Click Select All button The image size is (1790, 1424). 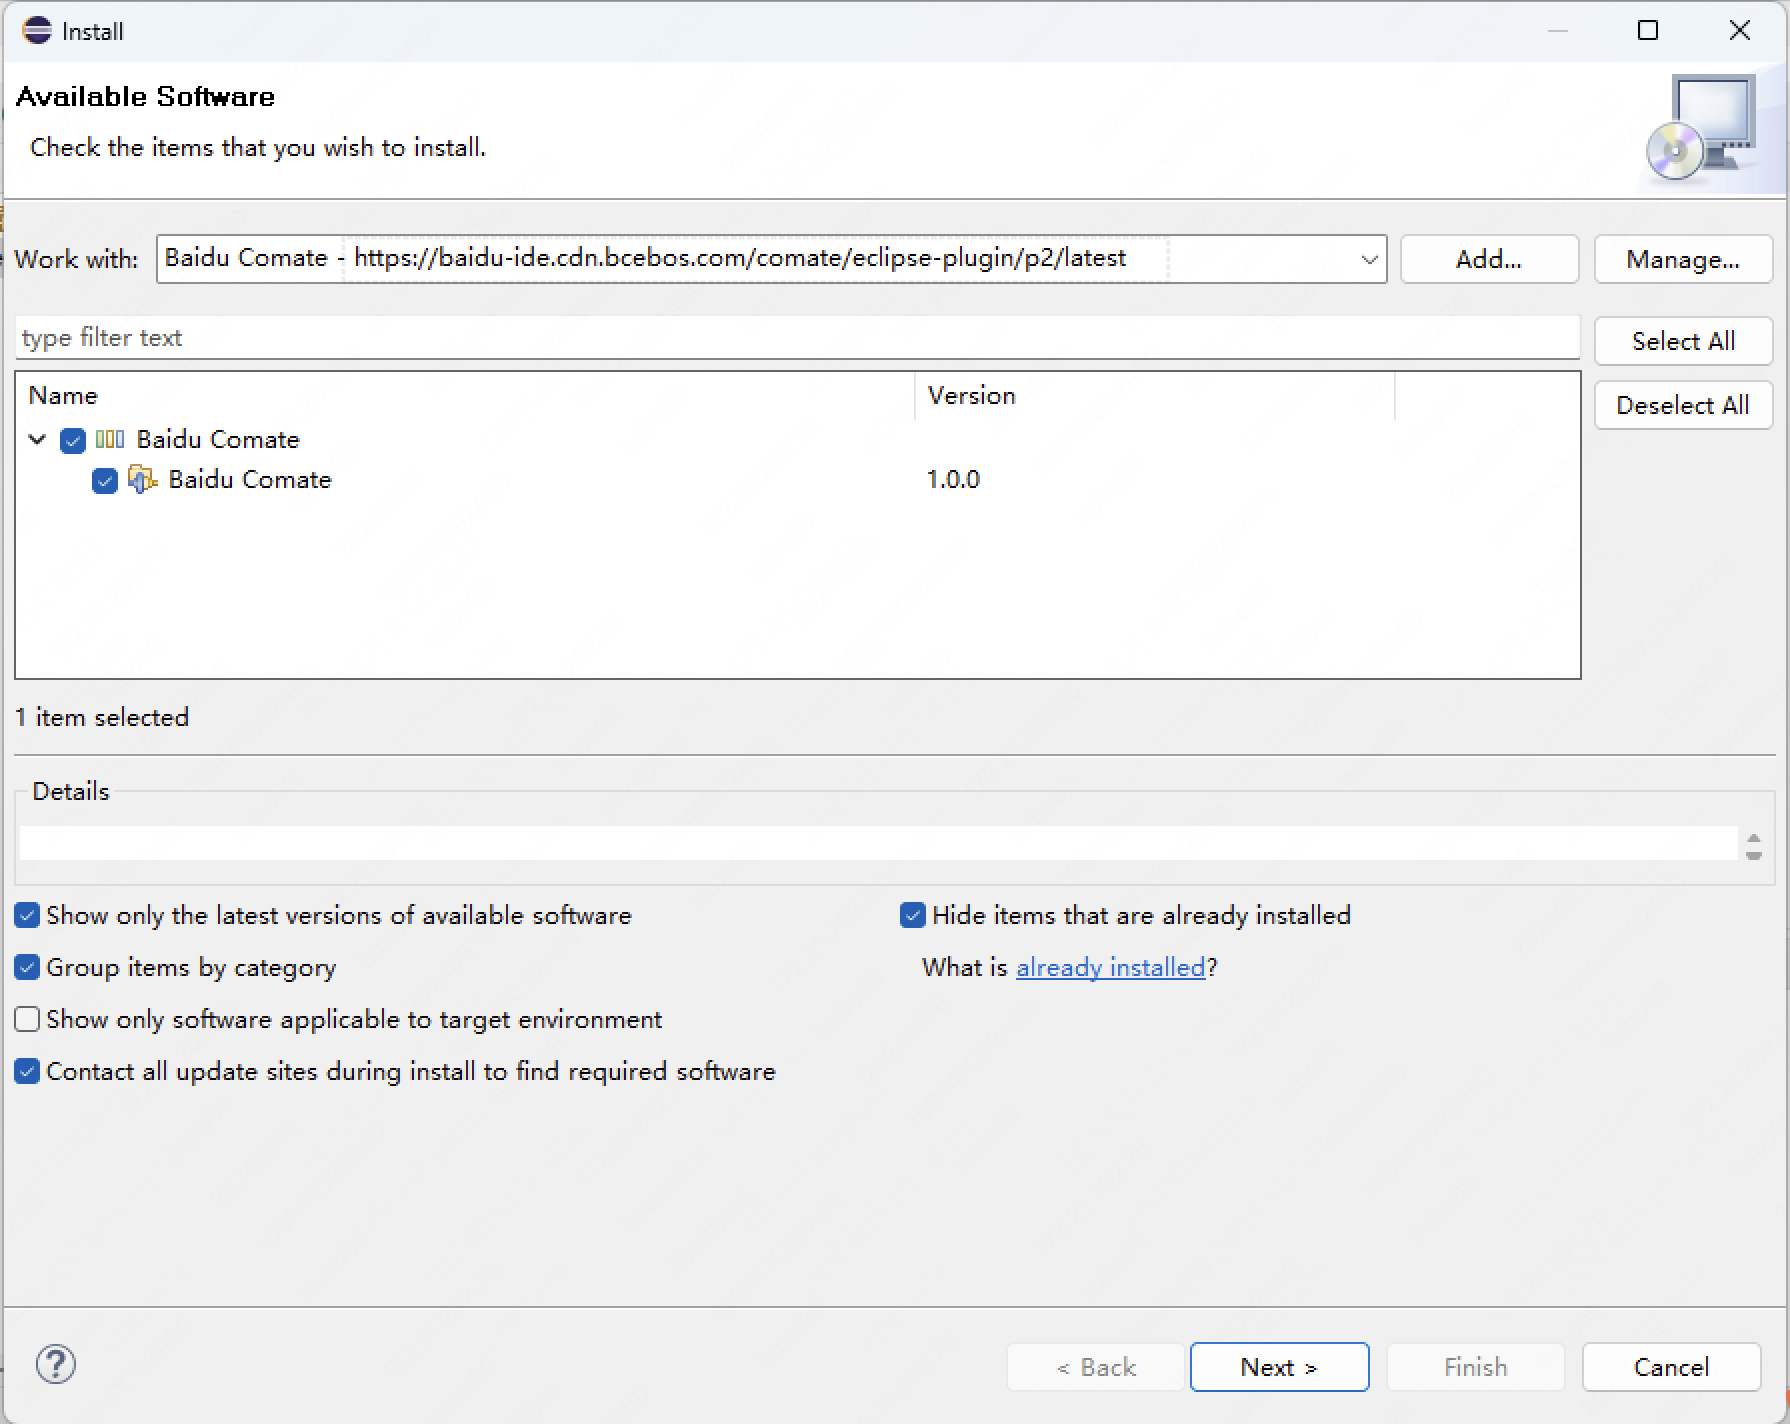(x=1683, y=341)
